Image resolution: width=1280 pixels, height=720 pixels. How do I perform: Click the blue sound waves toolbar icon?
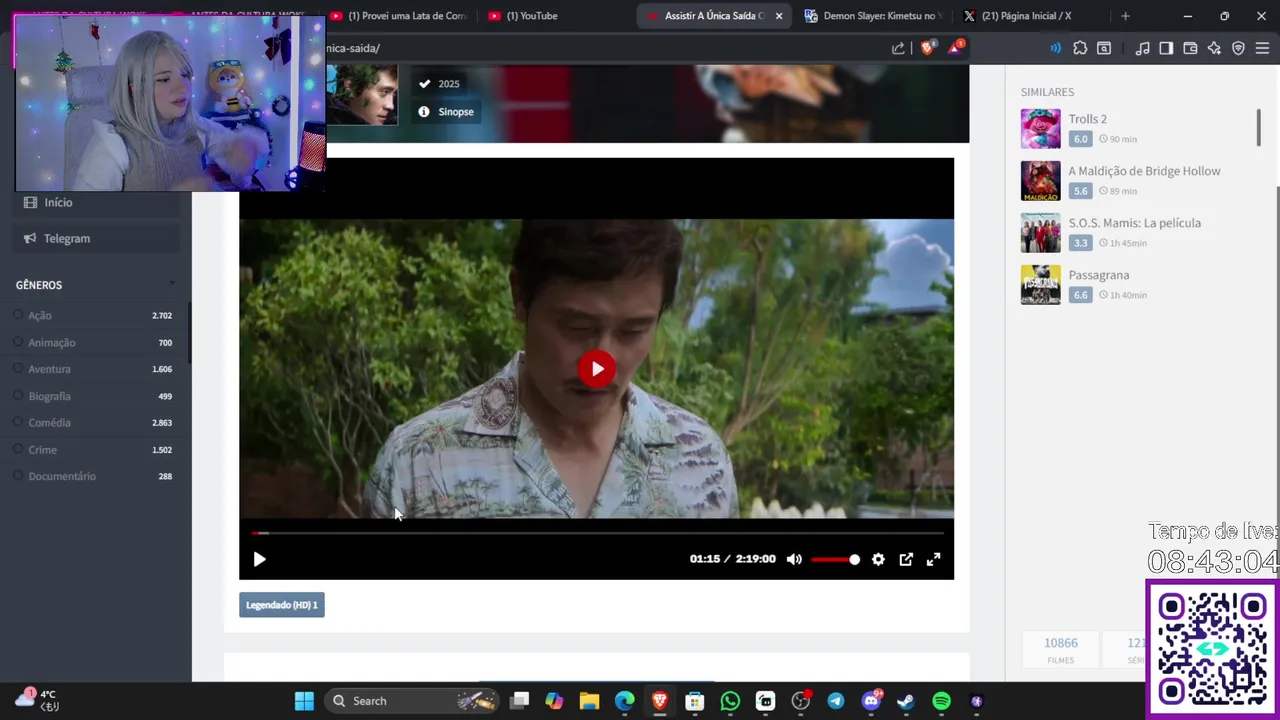point(1055,48)
